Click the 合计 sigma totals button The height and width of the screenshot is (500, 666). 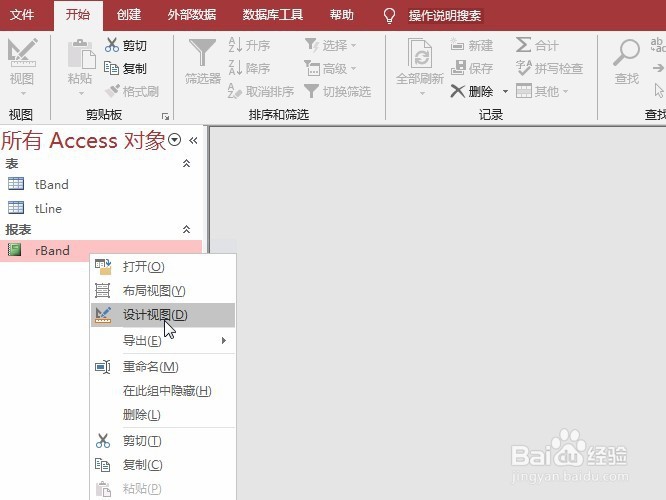pos(537,45)
